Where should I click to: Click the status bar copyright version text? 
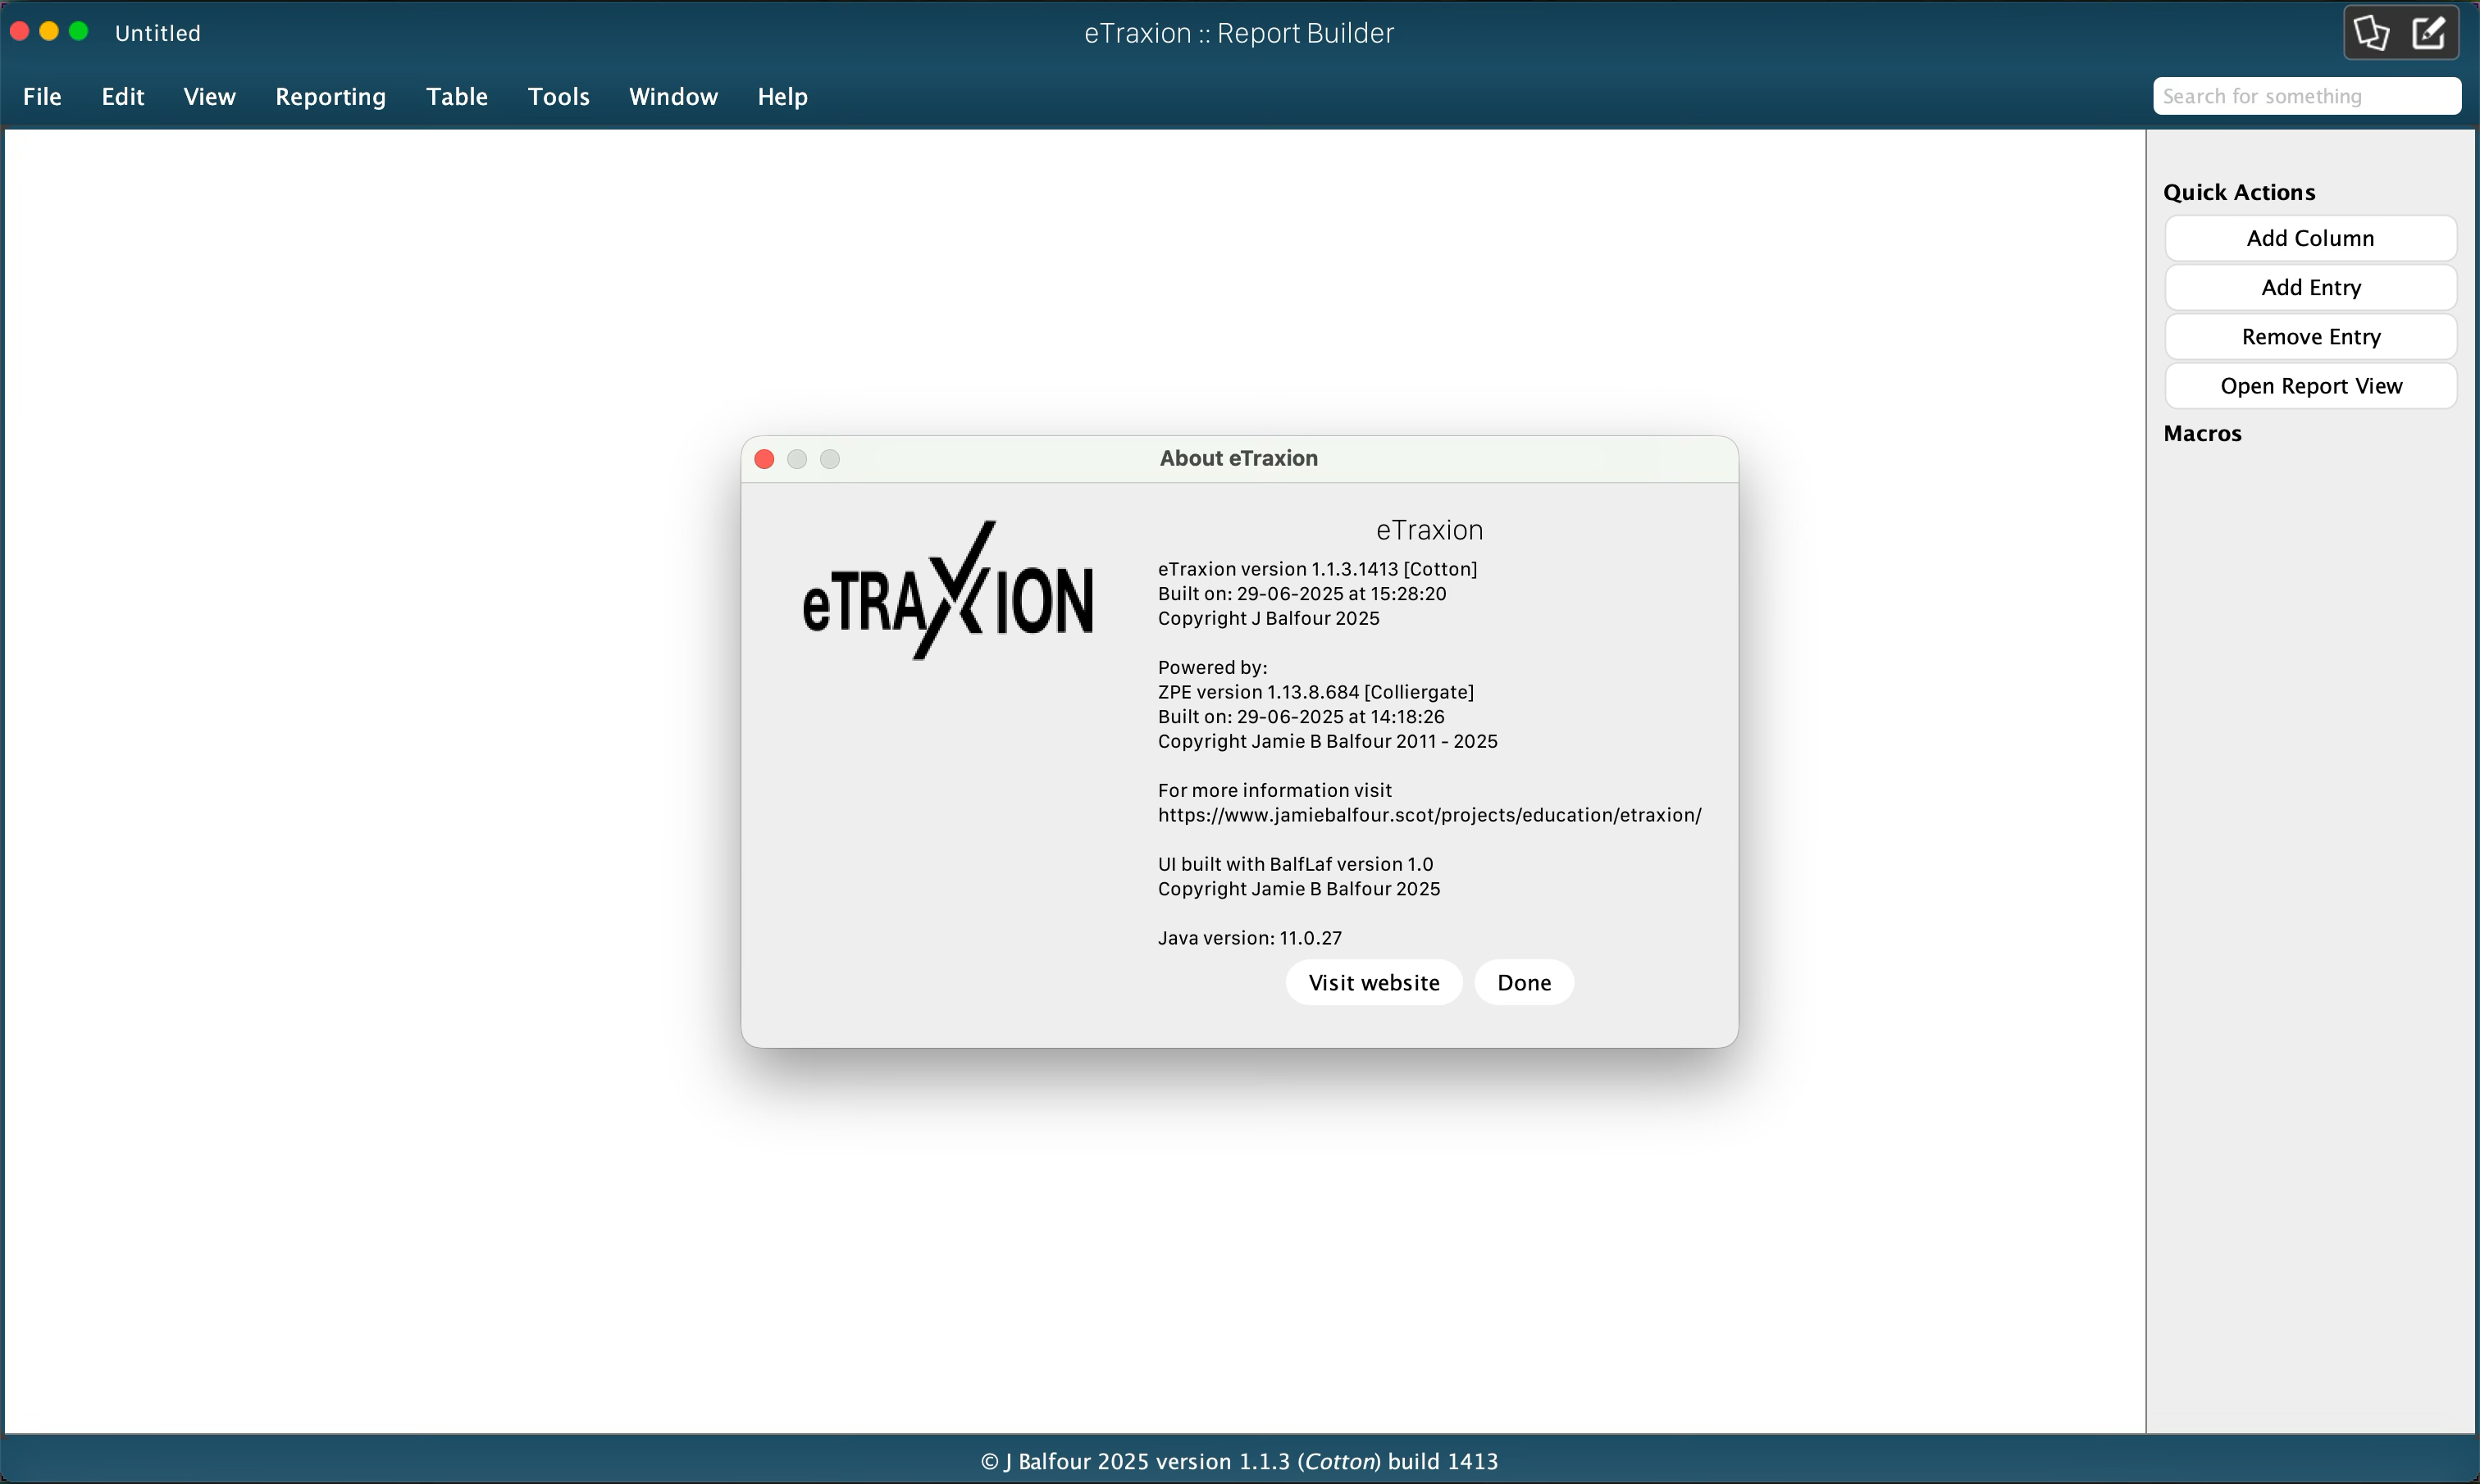[x=1240, y=1461]
